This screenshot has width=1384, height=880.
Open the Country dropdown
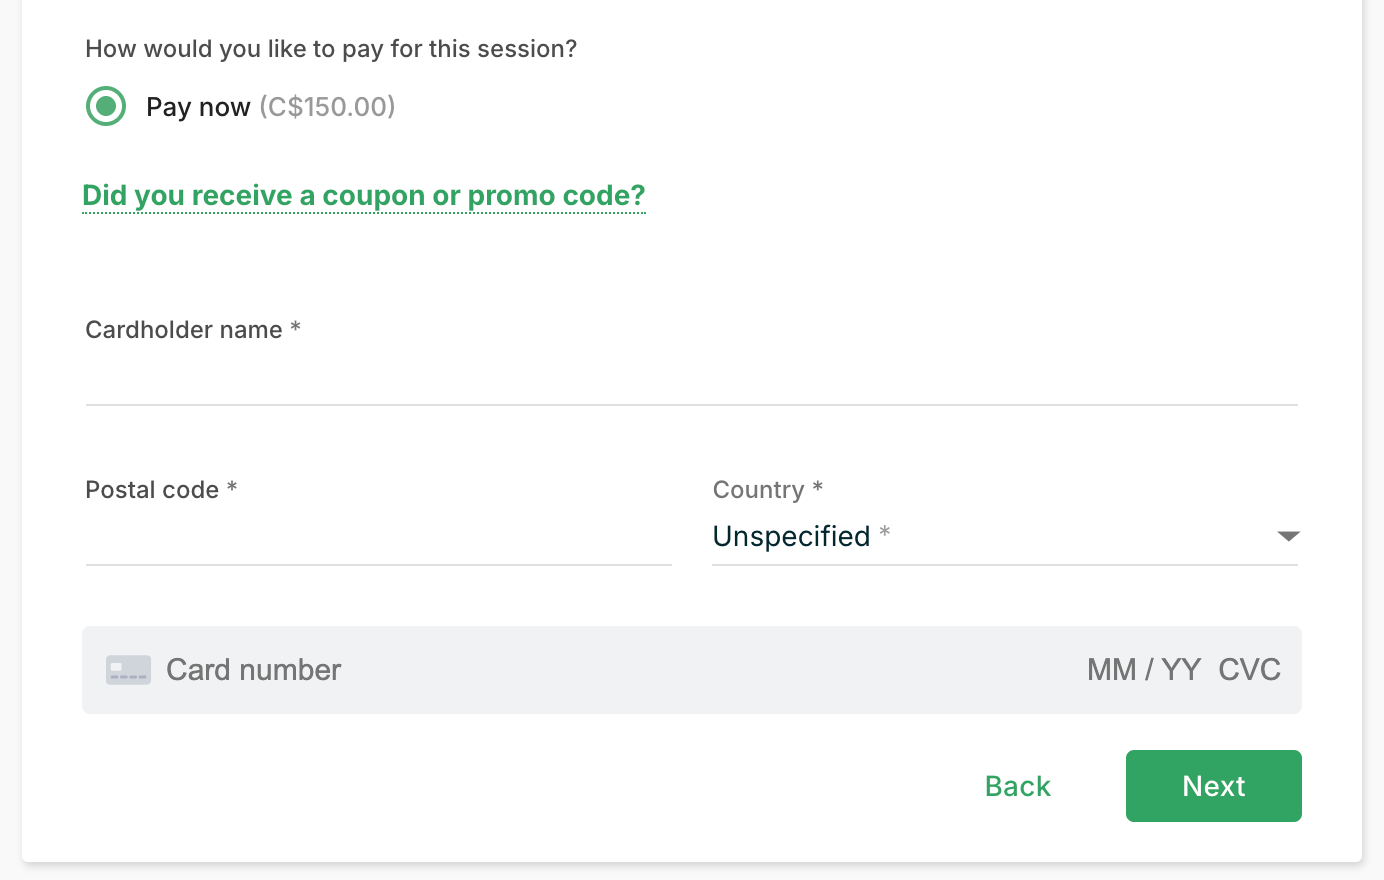[1004, 537]
